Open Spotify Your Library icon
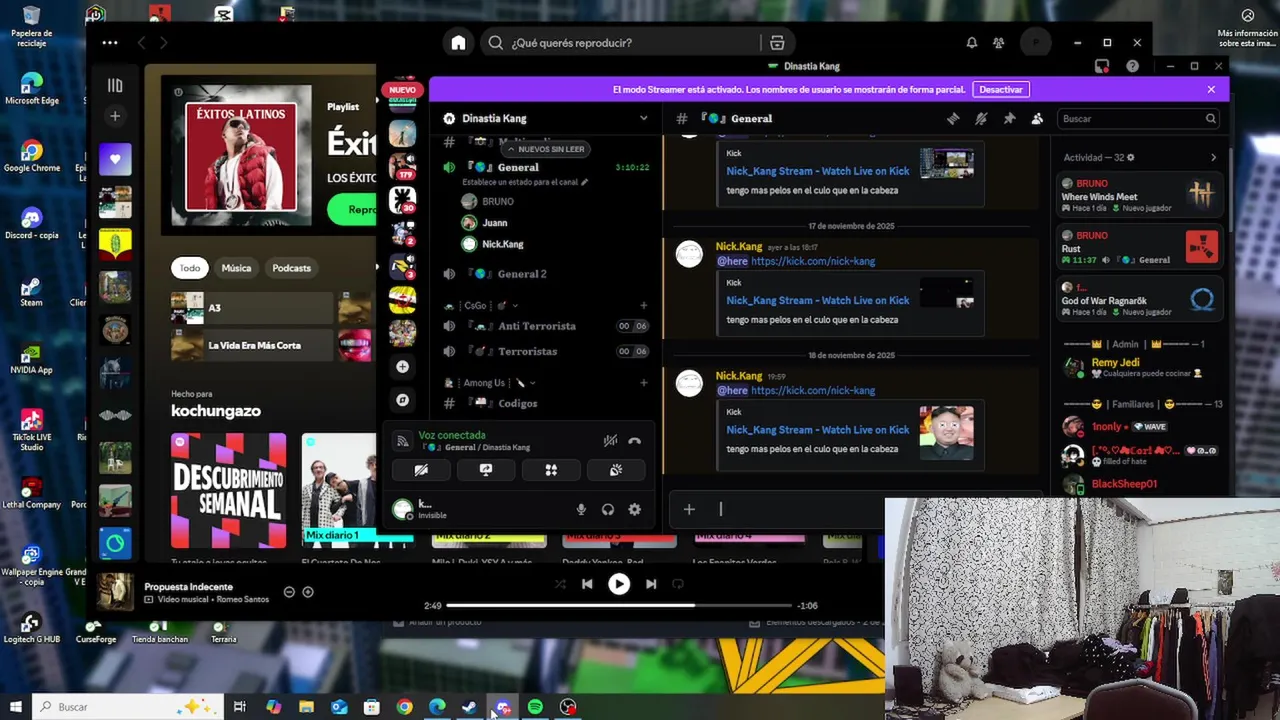The image size is (1280, 720). [x=115, y=86]
